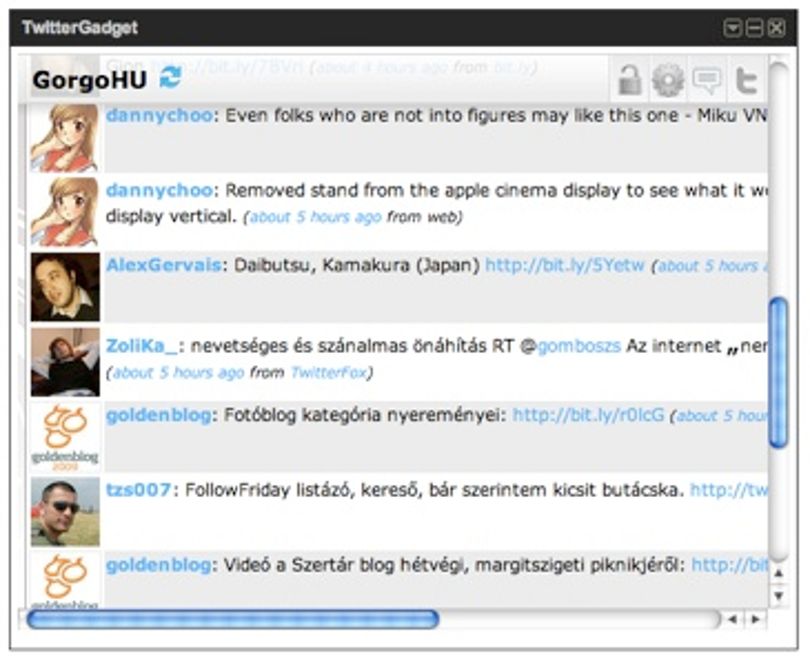Click tzs007's sunglasses avatar thumbnail
810x665 pixels.
(65, 512)
